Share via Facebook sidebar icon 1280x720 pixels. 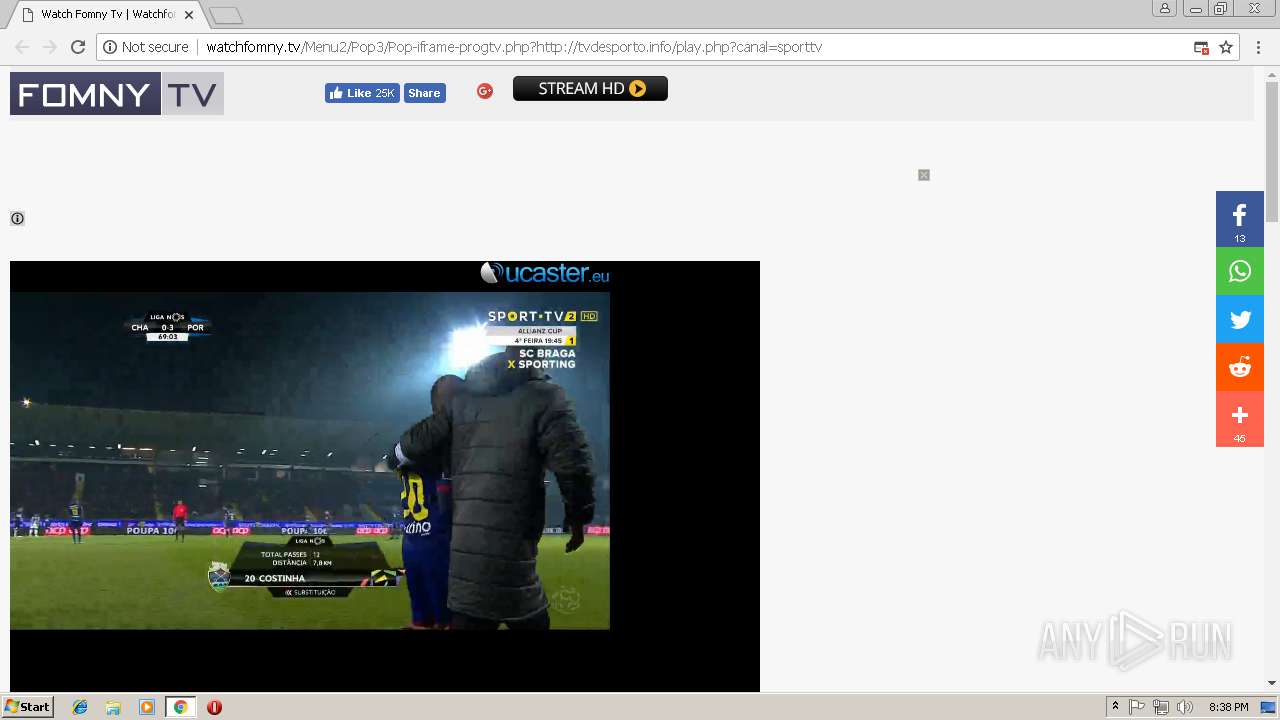pyautogui.click(x=1240, y=218)
